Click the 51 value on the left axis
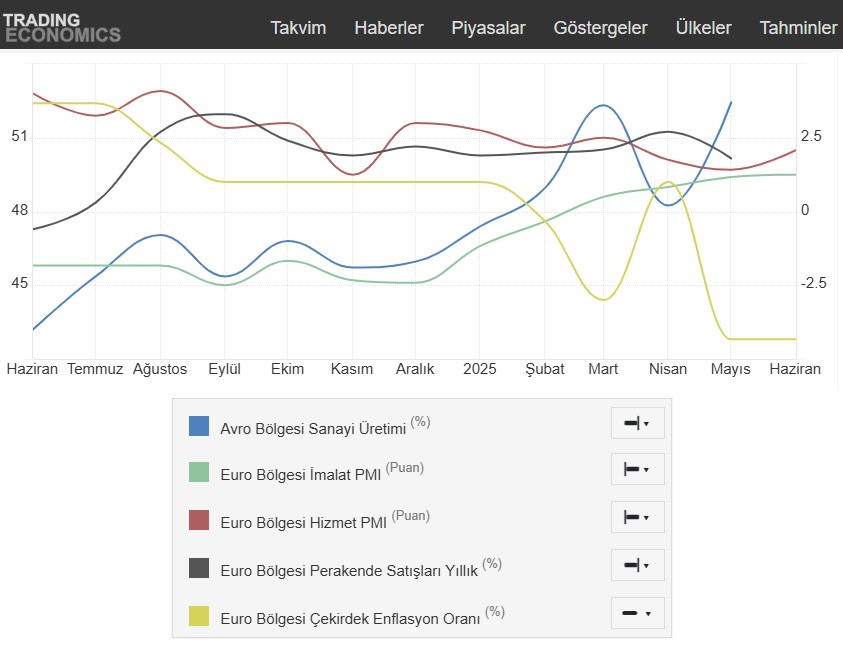The height and width of the screenshot is (645, 843). (x=19, y=136)
